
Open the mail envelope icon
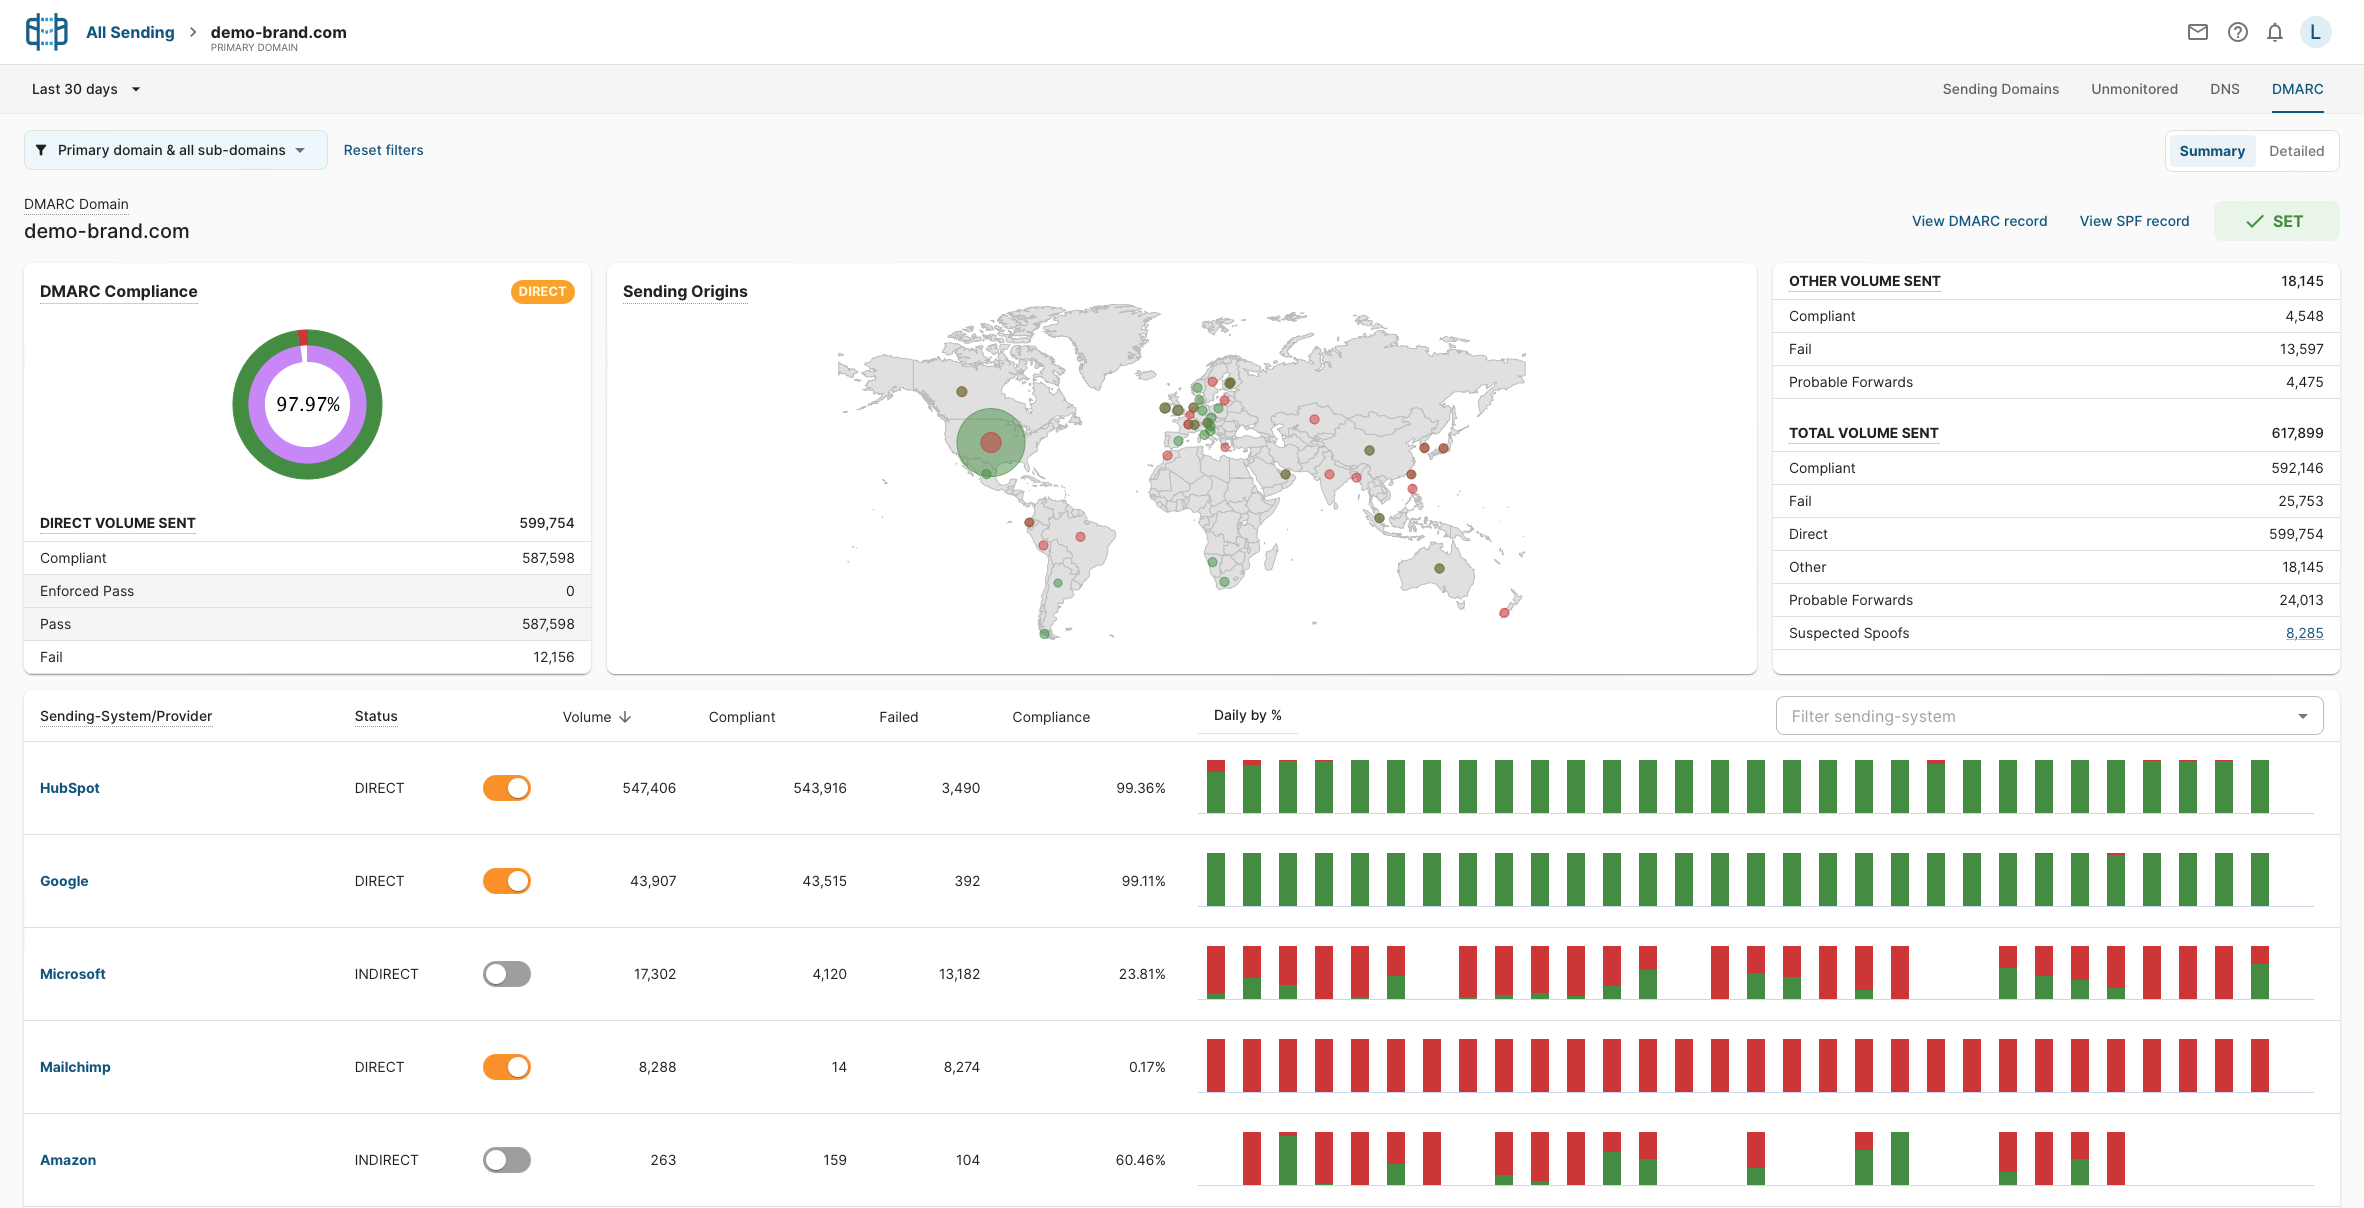[x=2197, y=32]
